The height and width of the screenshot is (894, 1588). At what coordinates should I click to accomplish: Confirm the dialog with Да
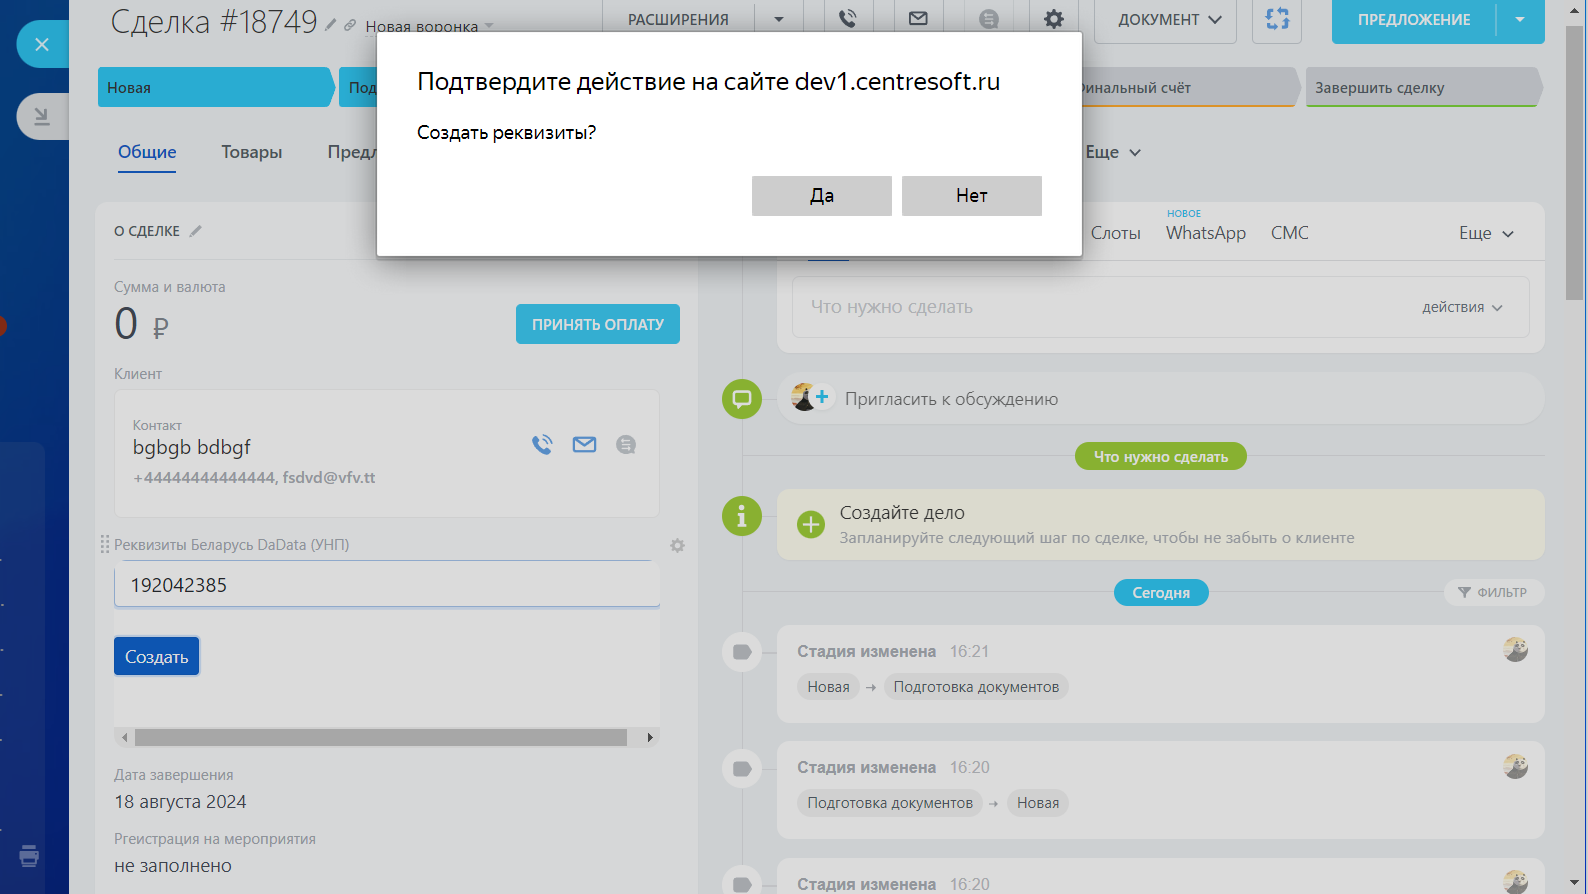[x=822, y=196]
